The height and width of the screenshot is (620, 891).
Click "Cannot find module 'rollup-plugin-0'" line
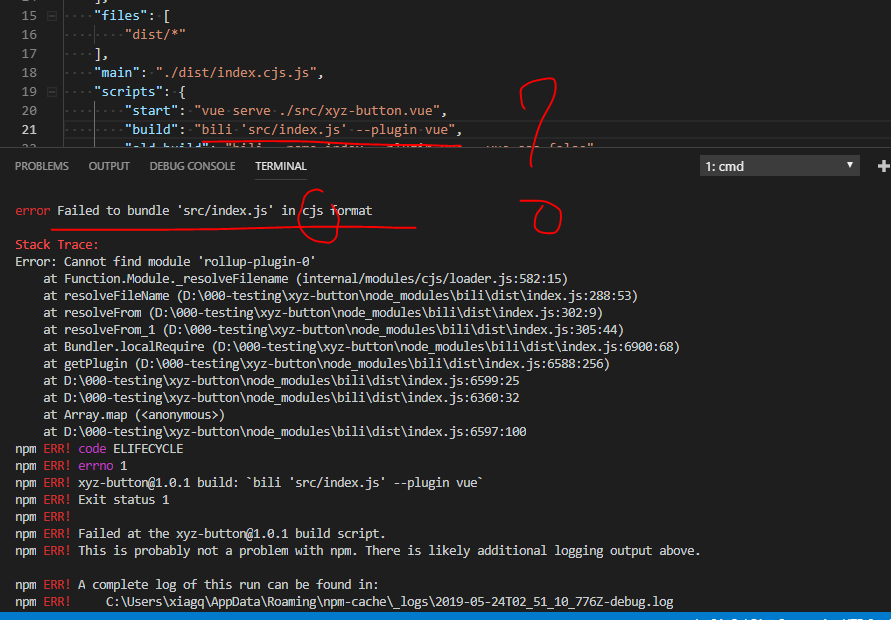click(x=190, y=262)
